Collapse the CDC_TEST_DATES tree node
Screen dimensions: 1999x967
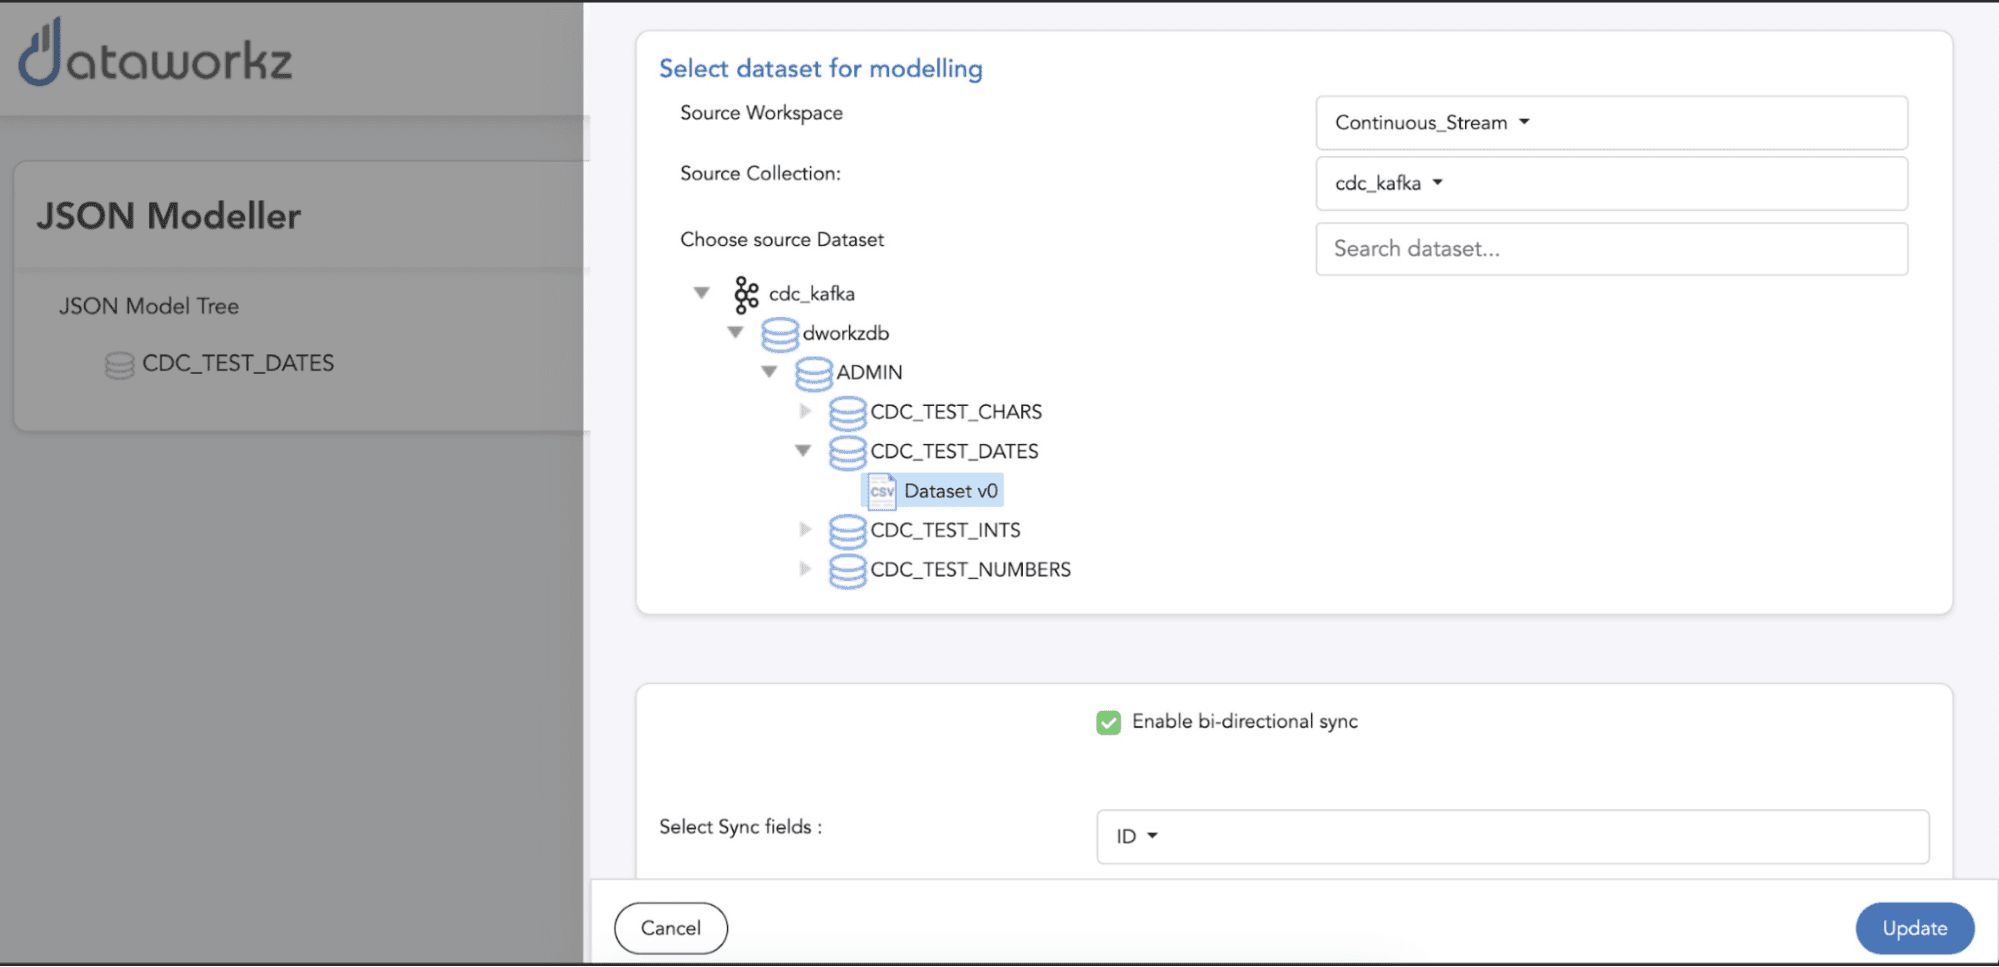pyautogui.click(x=803, y=451)
